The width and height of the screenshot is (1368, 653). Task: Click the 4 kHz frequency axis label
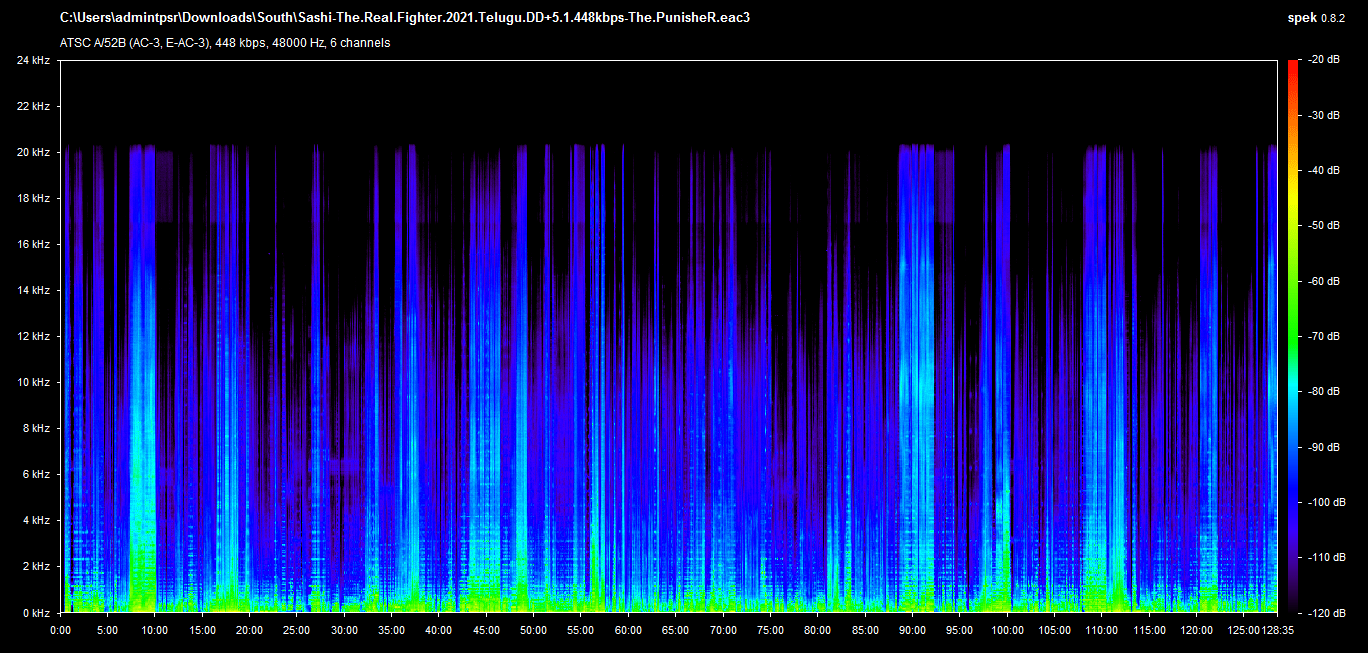tap(36, 520)
